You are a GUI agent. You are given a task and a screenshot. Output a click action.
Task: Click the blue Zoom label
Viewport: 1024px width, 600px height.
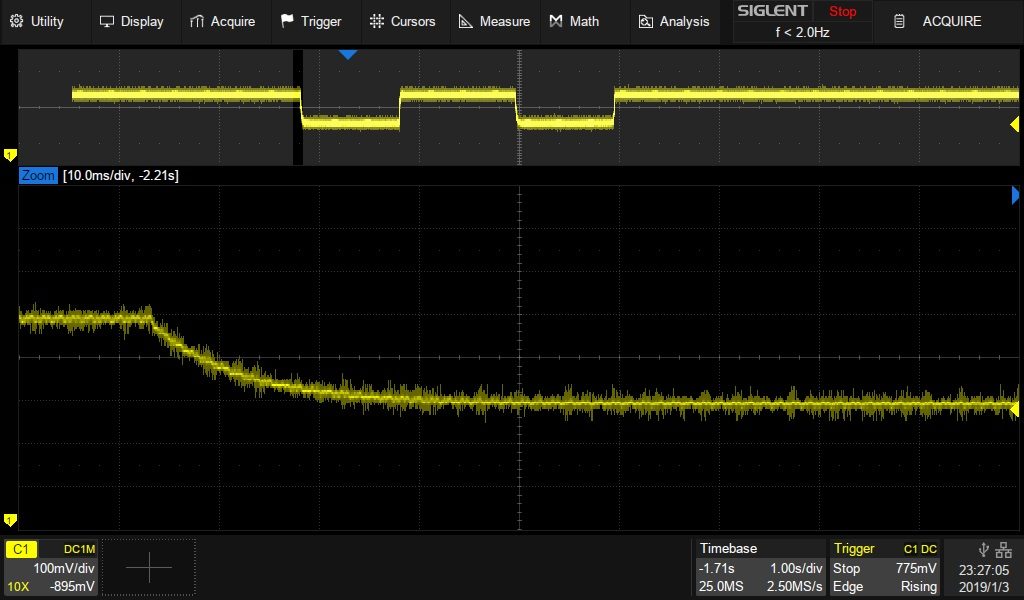pyautogui.click(x=38, y=176)
